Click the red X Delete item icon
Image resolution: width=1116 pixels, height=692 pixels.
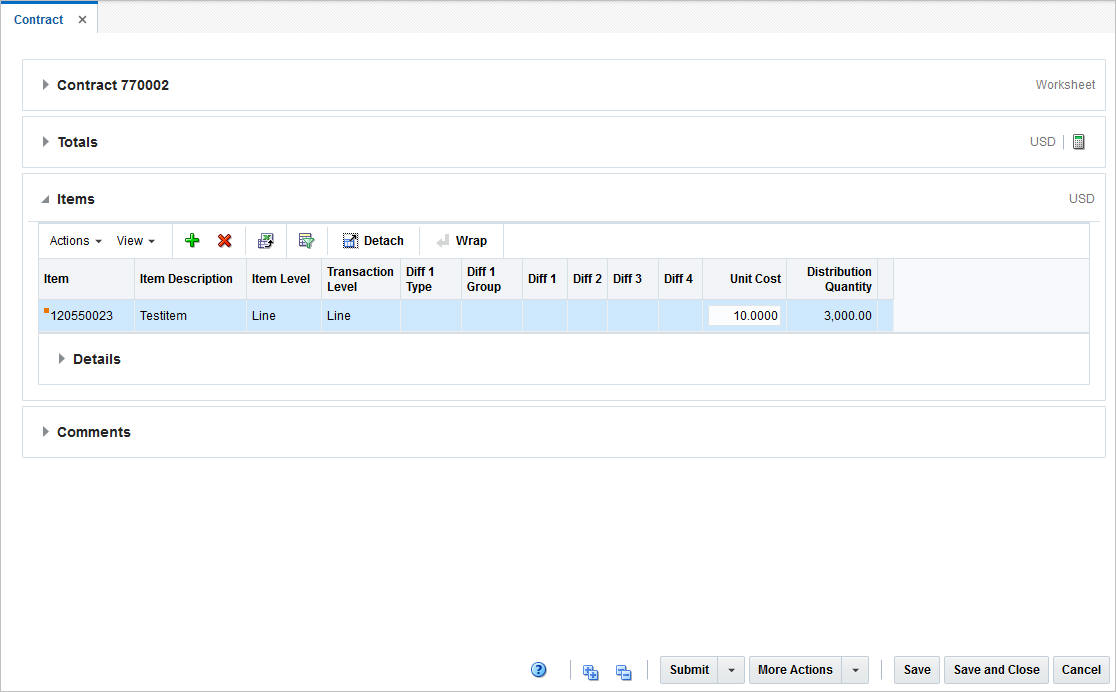pyautogui.click(x=225, y=241)
